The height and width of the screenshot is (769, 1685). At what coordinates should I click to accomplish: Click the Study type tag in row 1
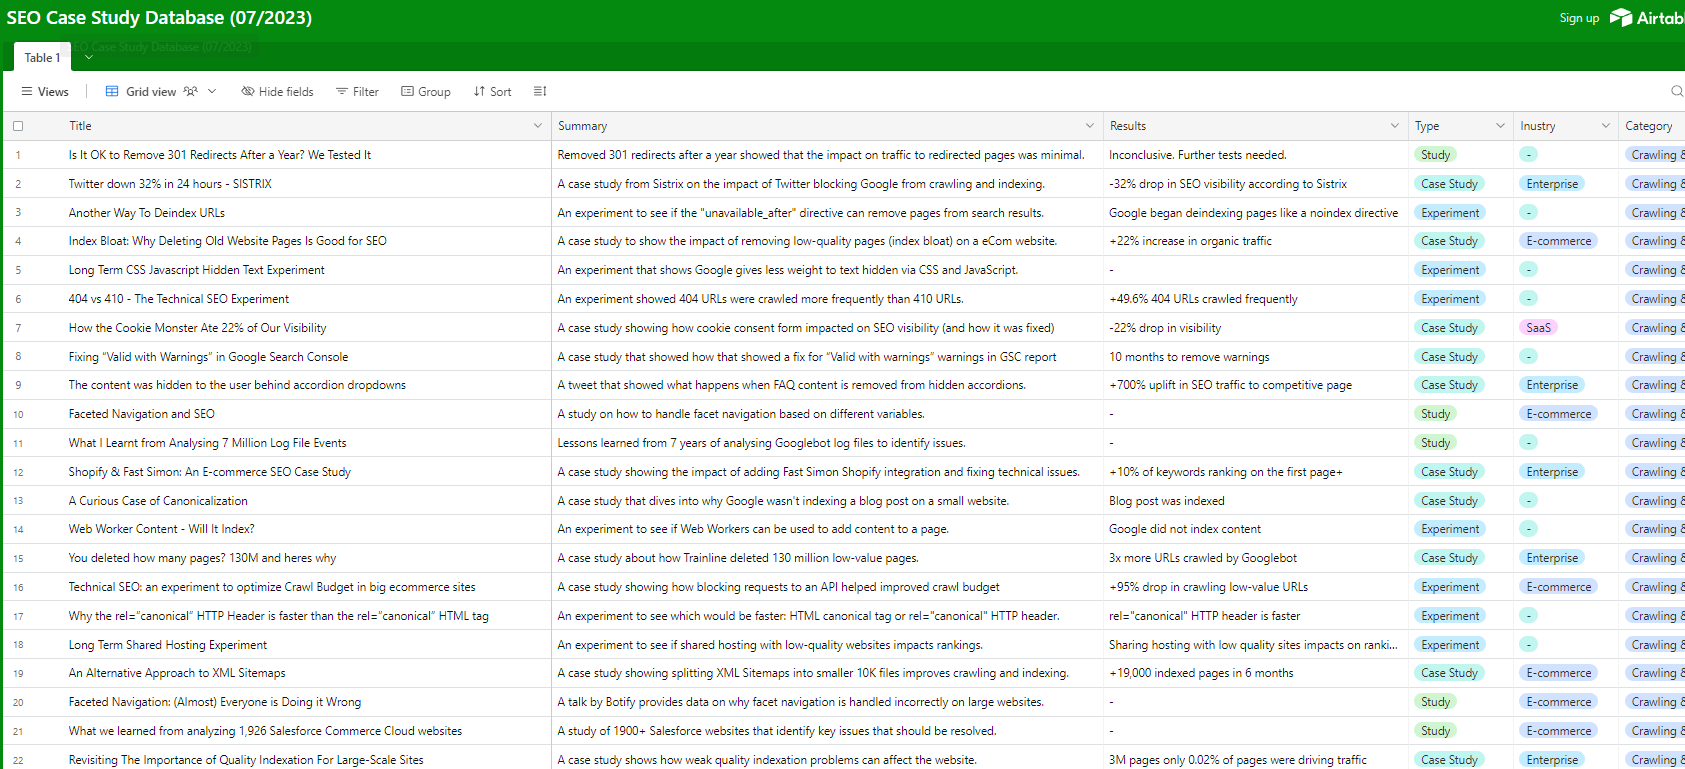(1435, 155)
